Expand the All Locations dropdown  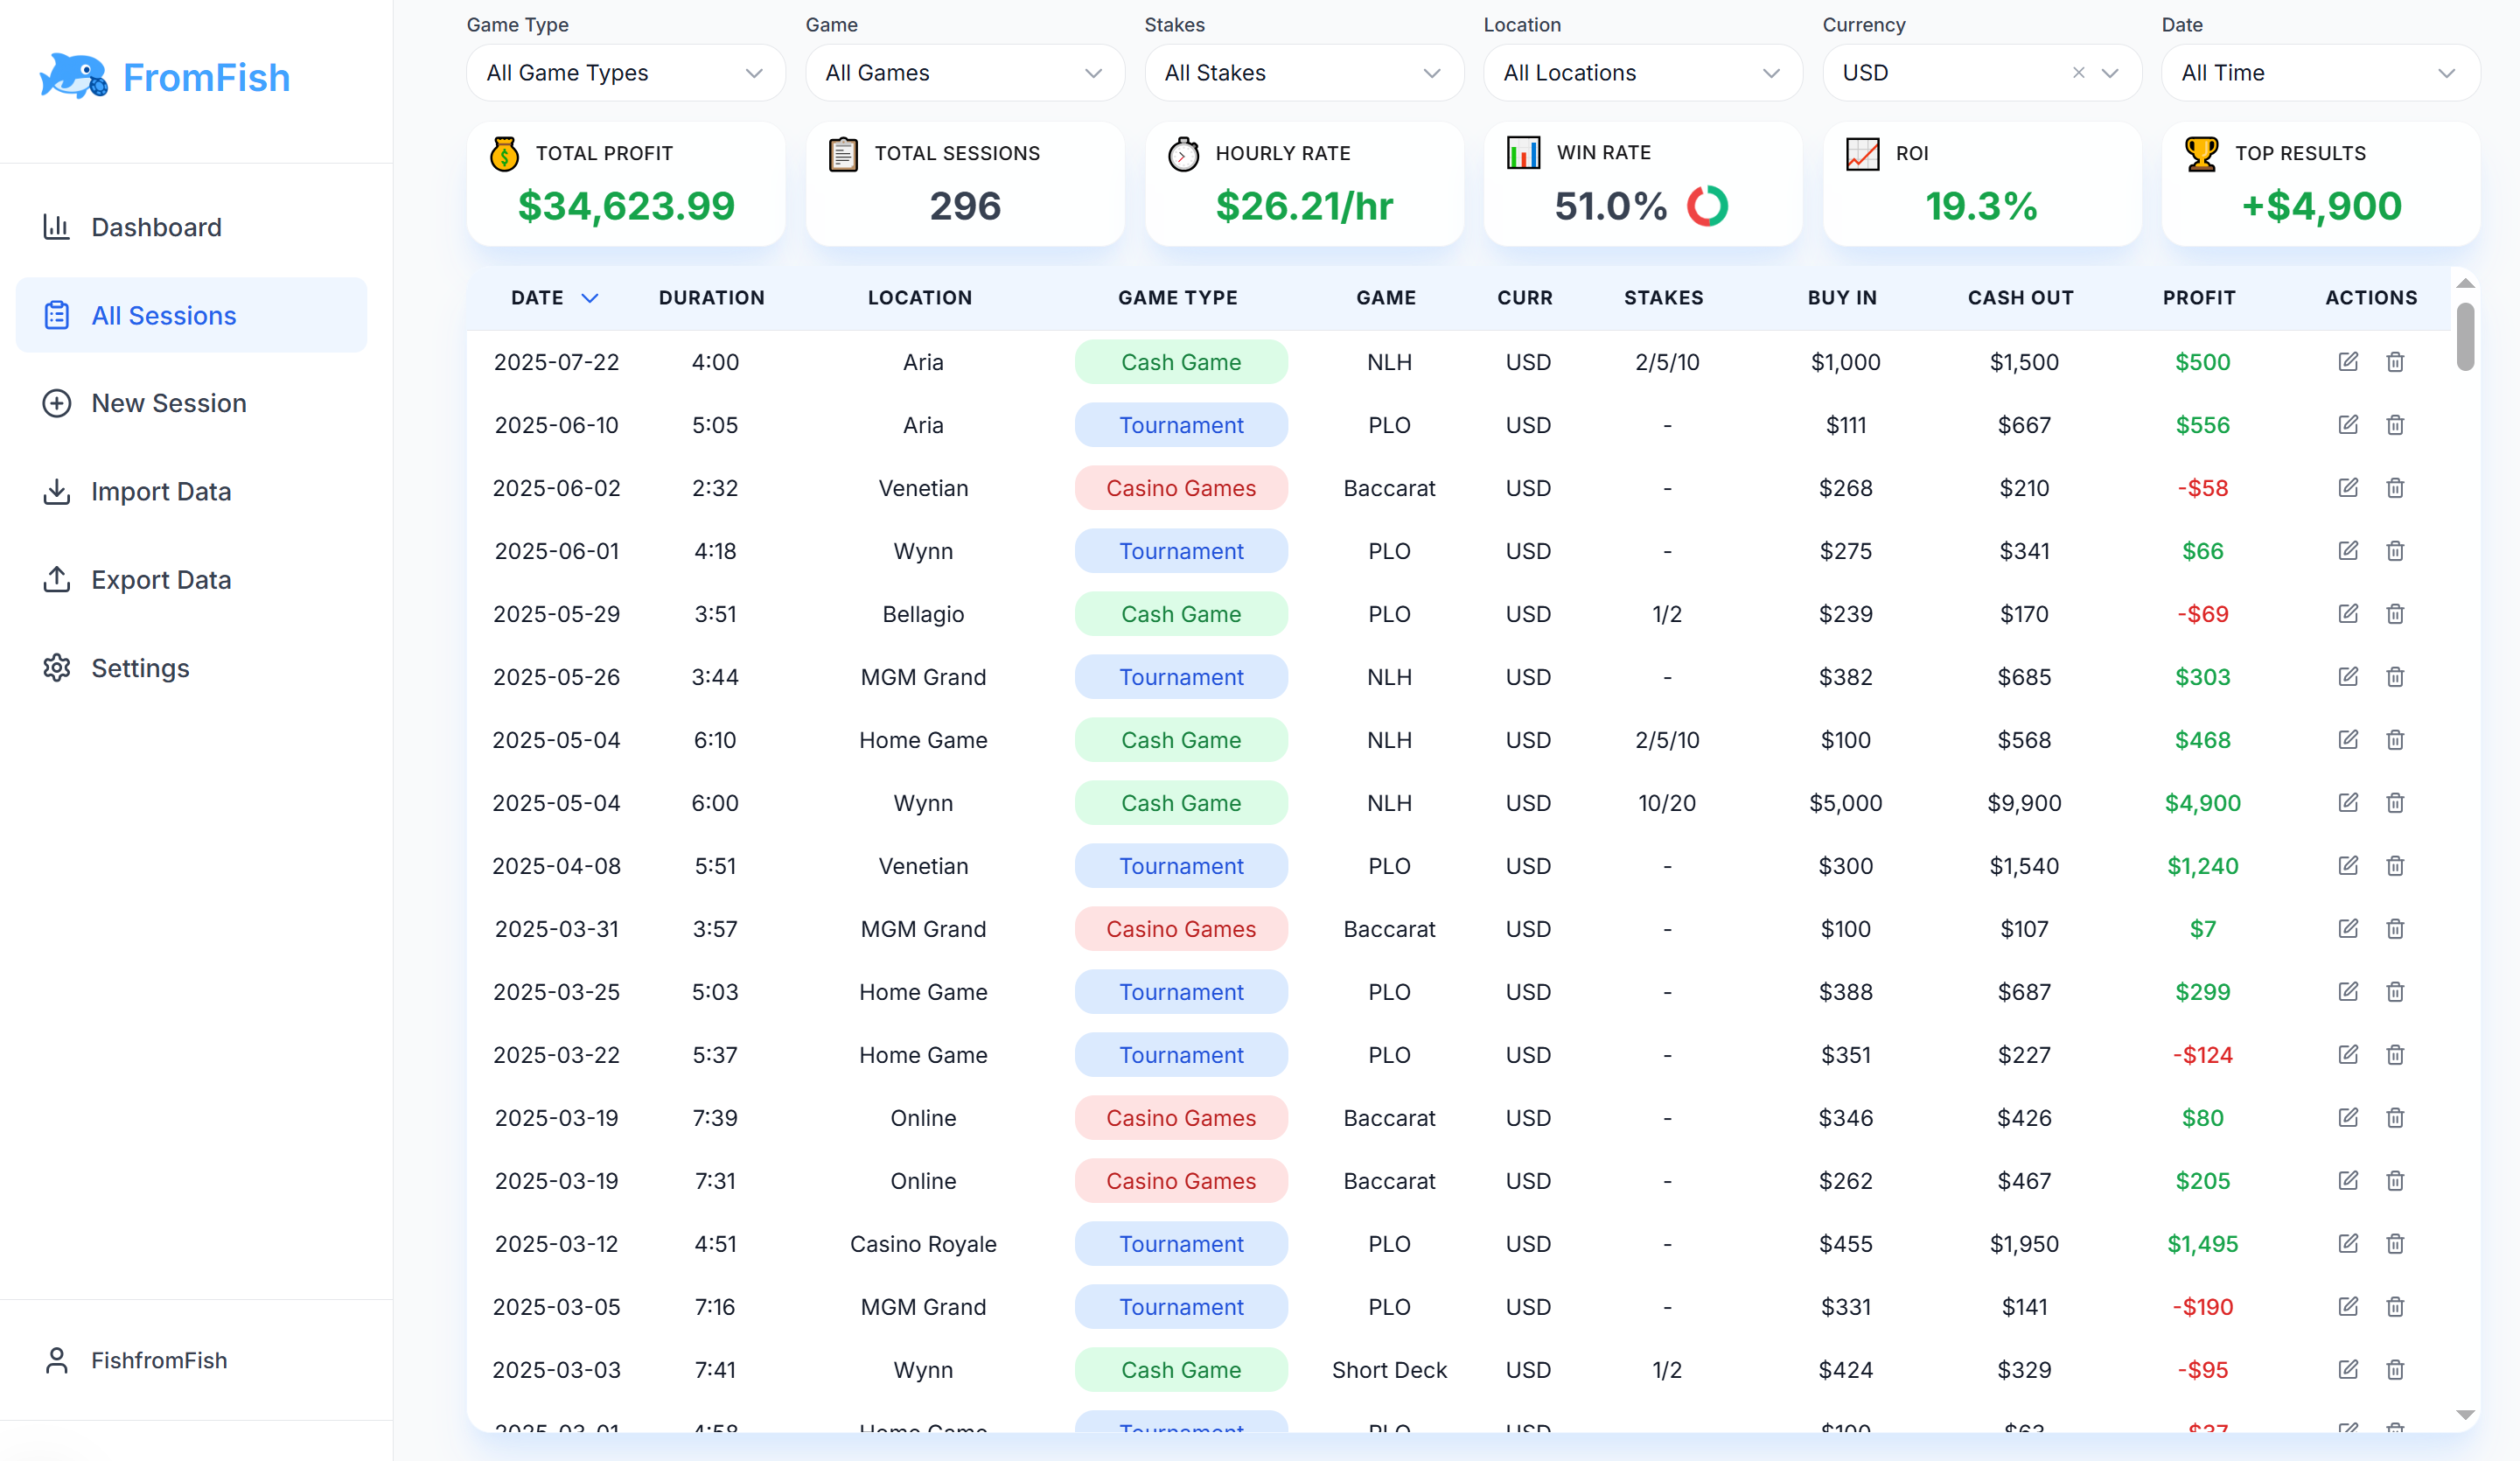1642,72
